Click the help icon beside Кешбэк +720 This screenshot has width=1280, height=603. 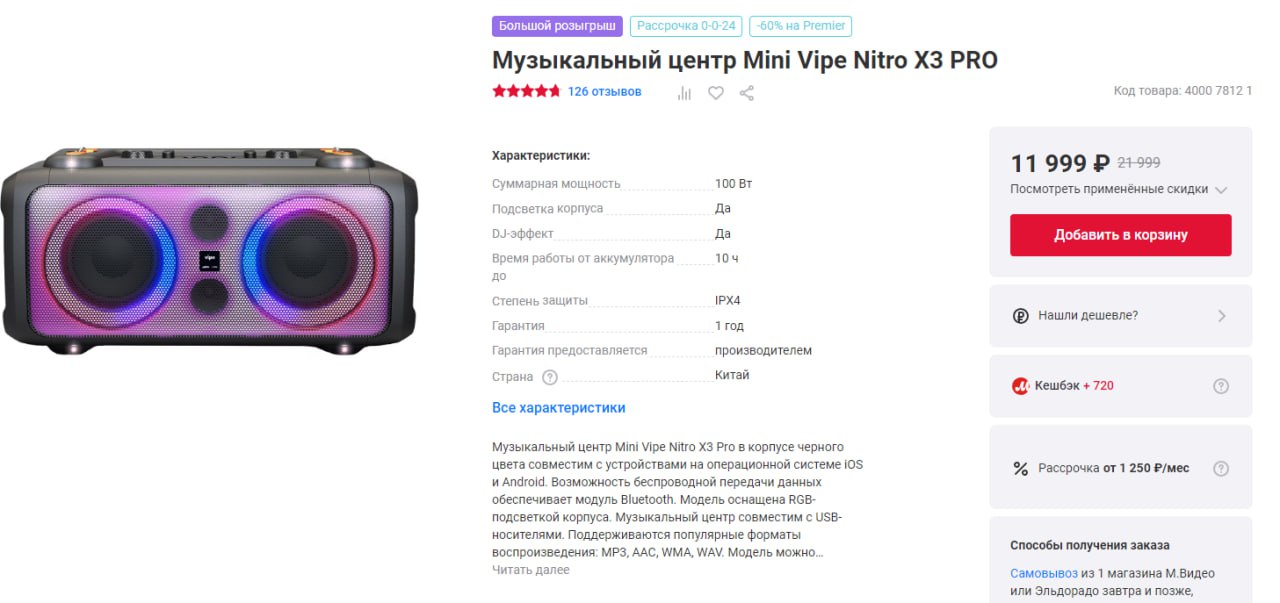pos(1221,386)
